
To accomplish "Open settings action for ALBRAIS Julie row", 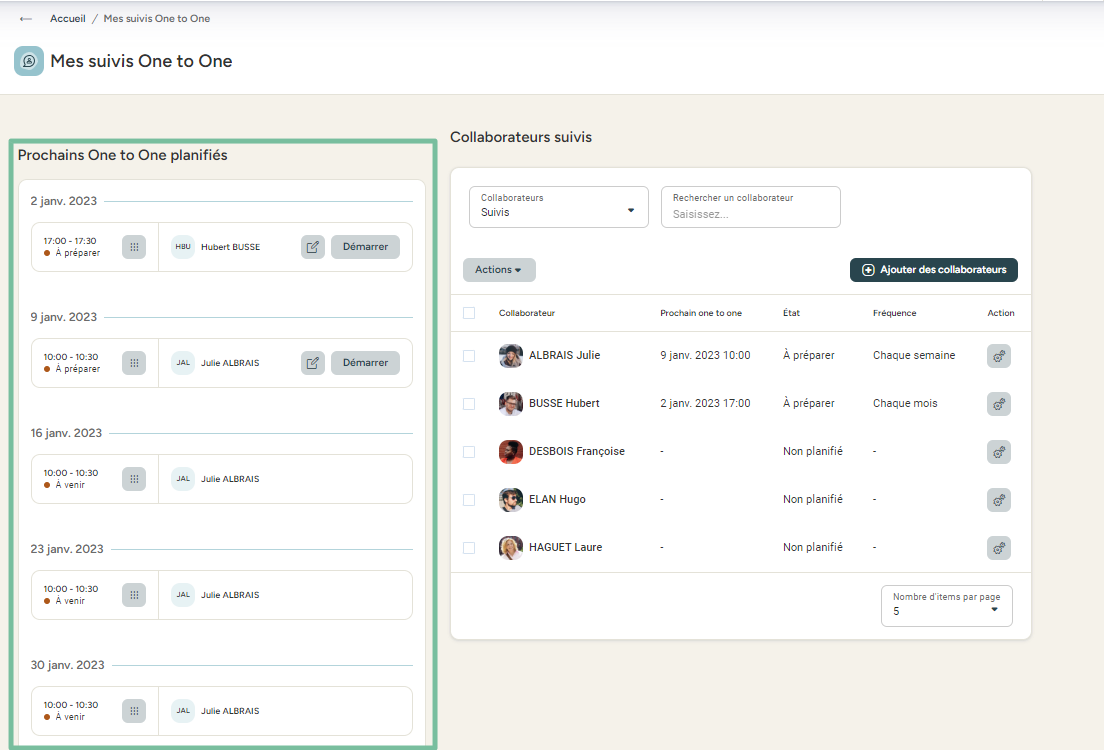I will [998, 356].
